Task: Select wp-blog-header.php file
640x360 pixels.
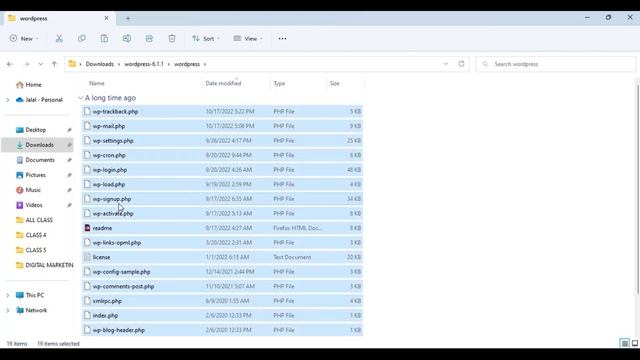Action: [x=222, y=330]
